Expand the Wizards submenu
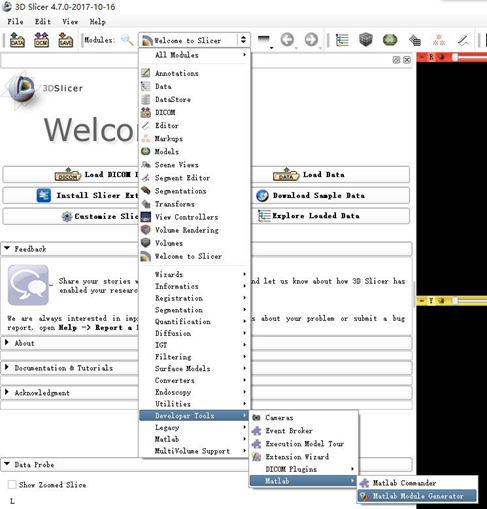Screen dimensions: 487x509 (x=194, y=274)
